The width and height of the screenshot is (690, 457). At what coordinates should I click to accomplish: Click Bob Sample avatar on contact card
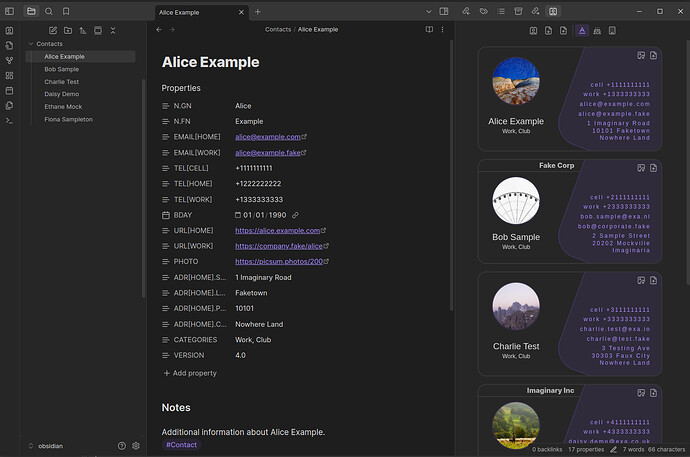(516, 201)
